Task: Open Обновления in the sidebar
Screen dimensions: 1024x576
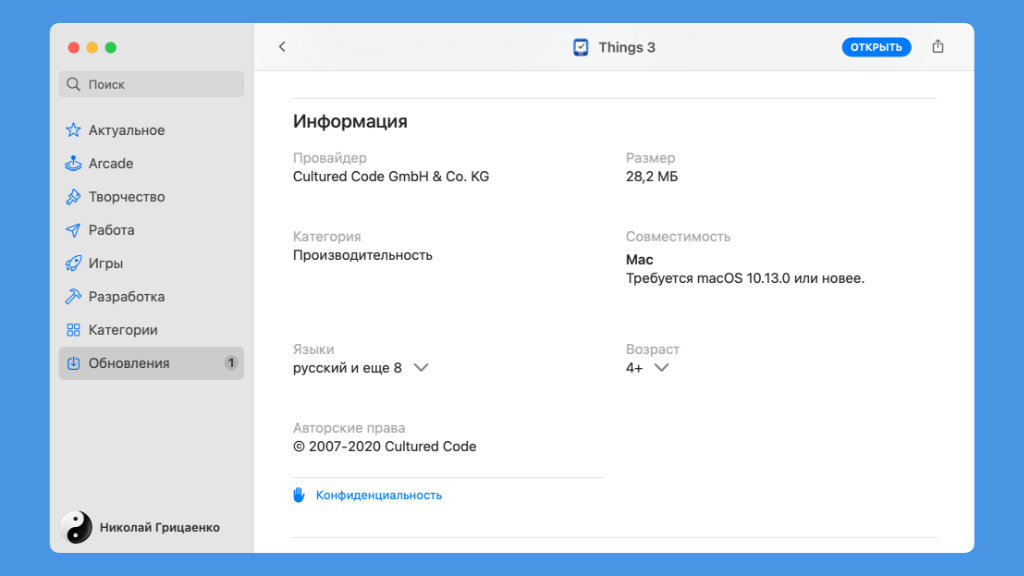Action: click(151, 363)
